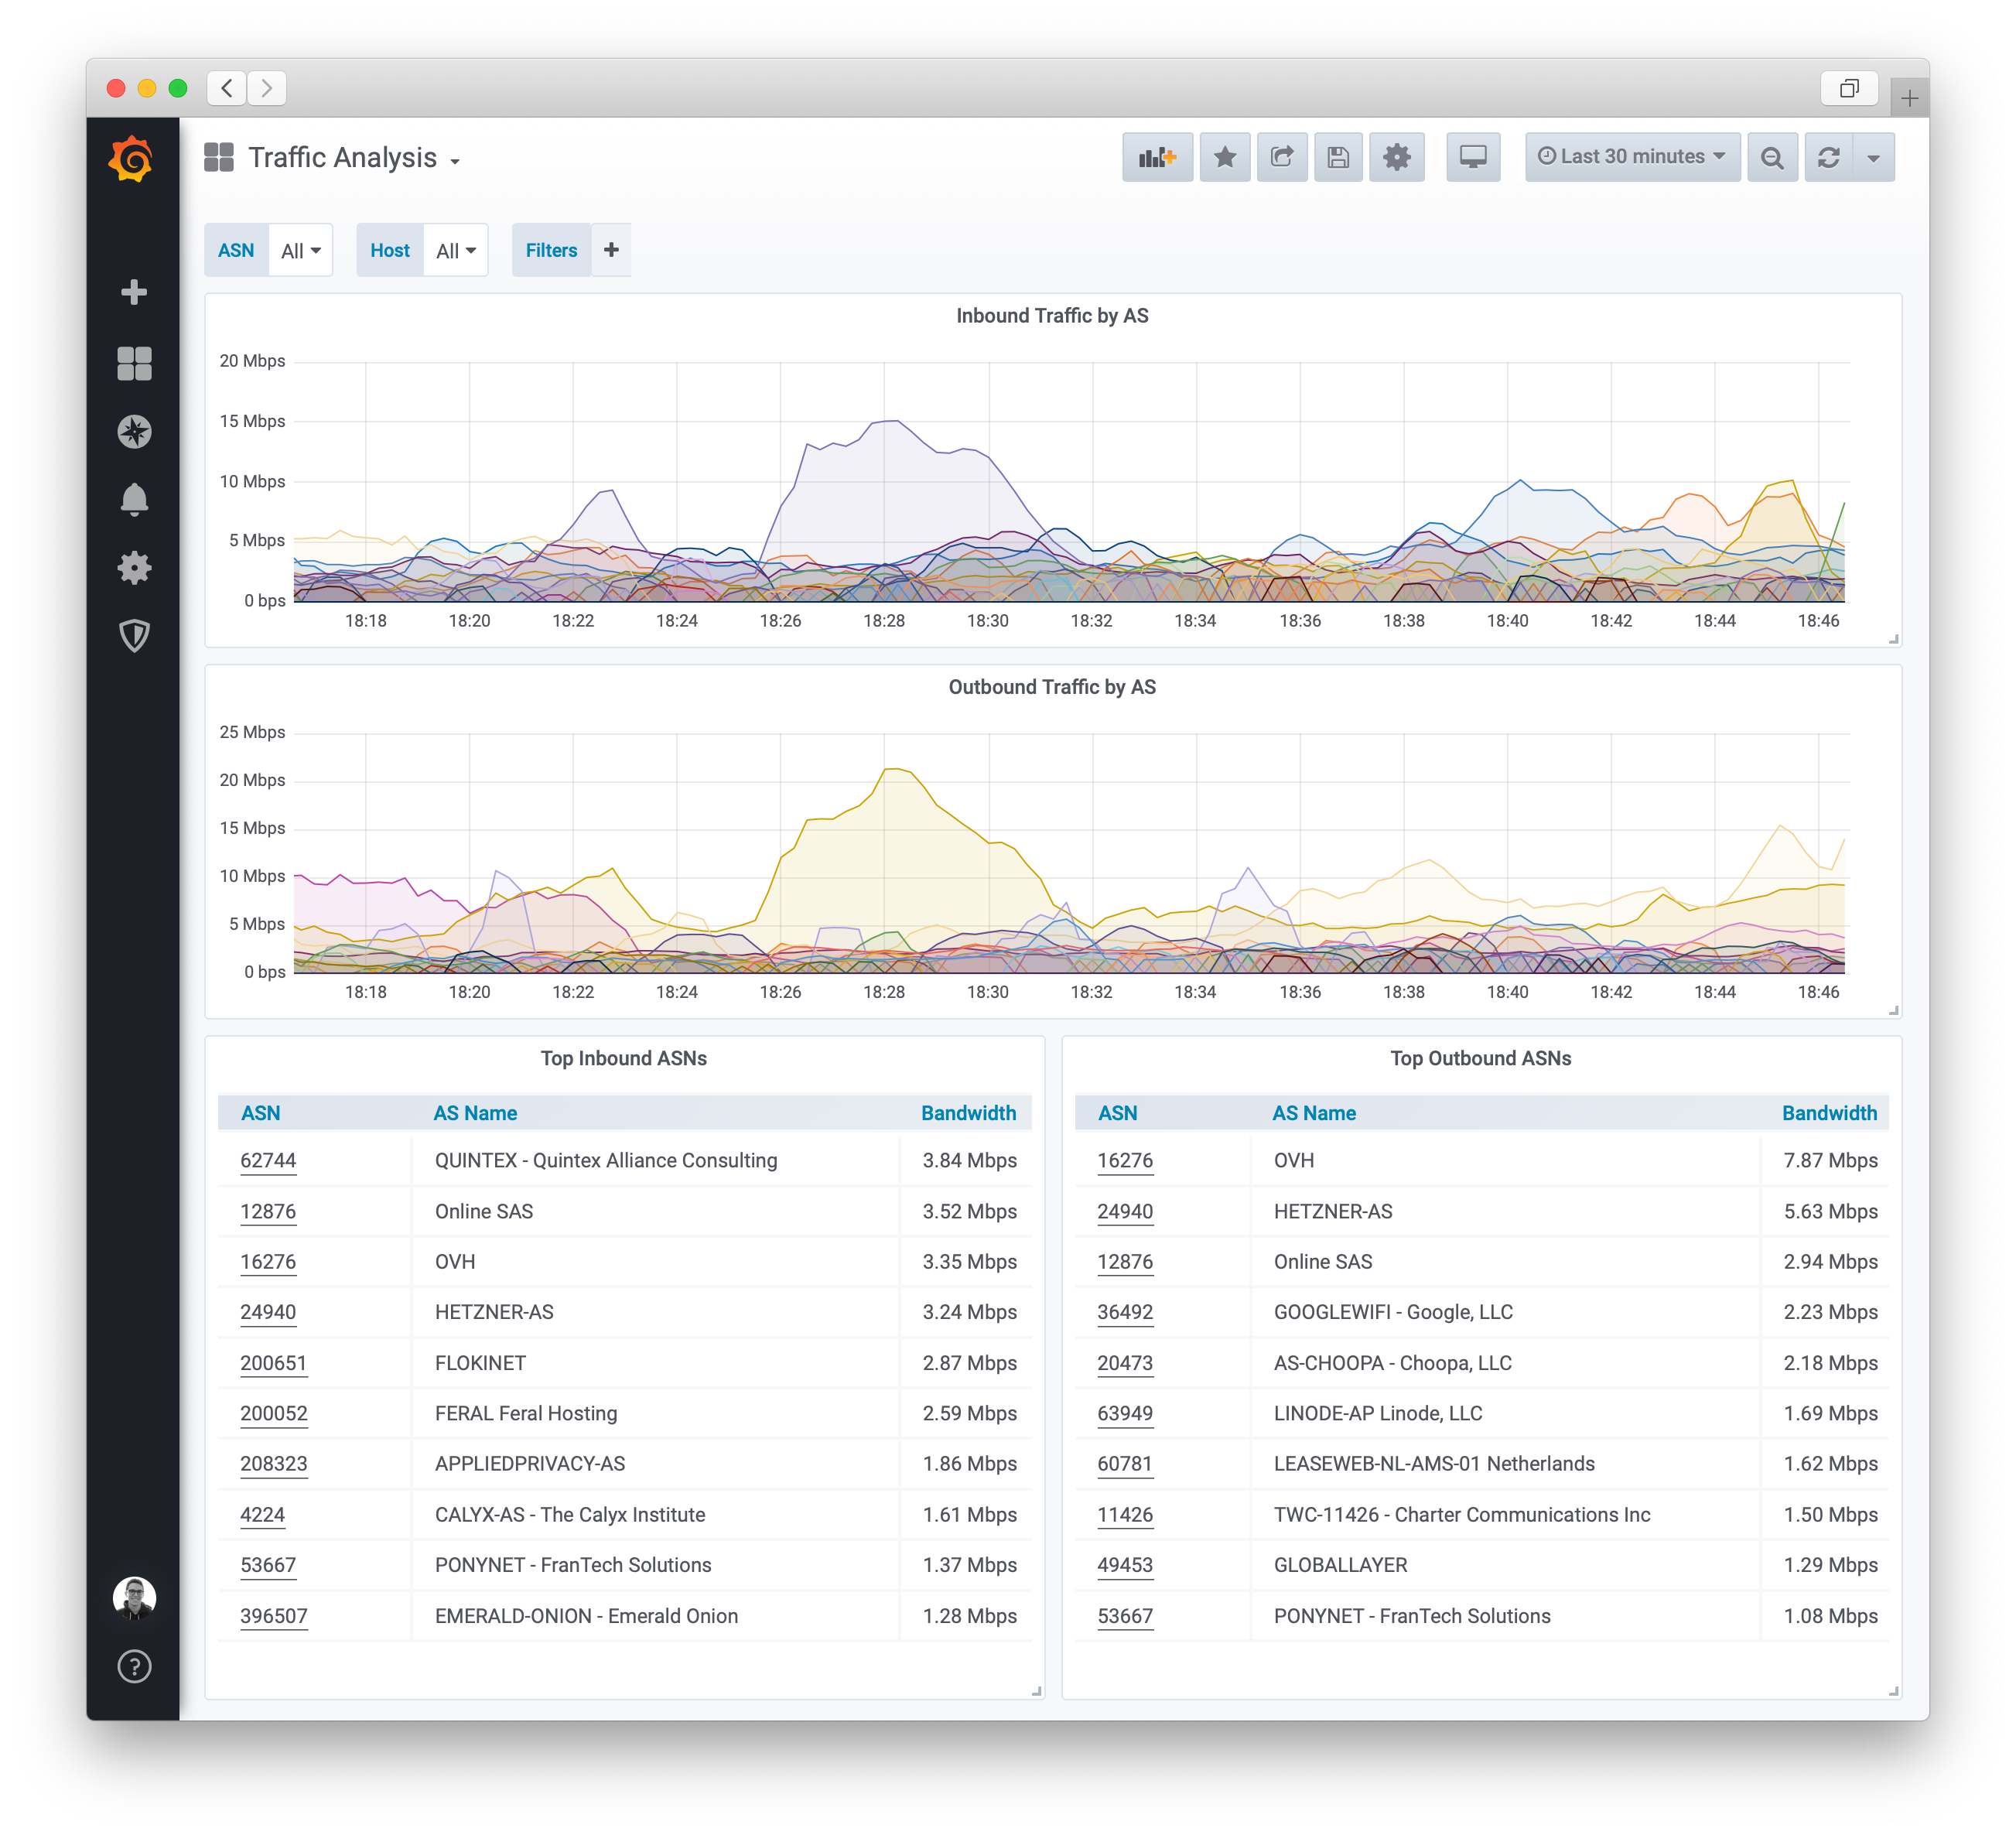Open Server Admin shield icon
This screenshot has height=1835, width=2016.
coord(134,635)
